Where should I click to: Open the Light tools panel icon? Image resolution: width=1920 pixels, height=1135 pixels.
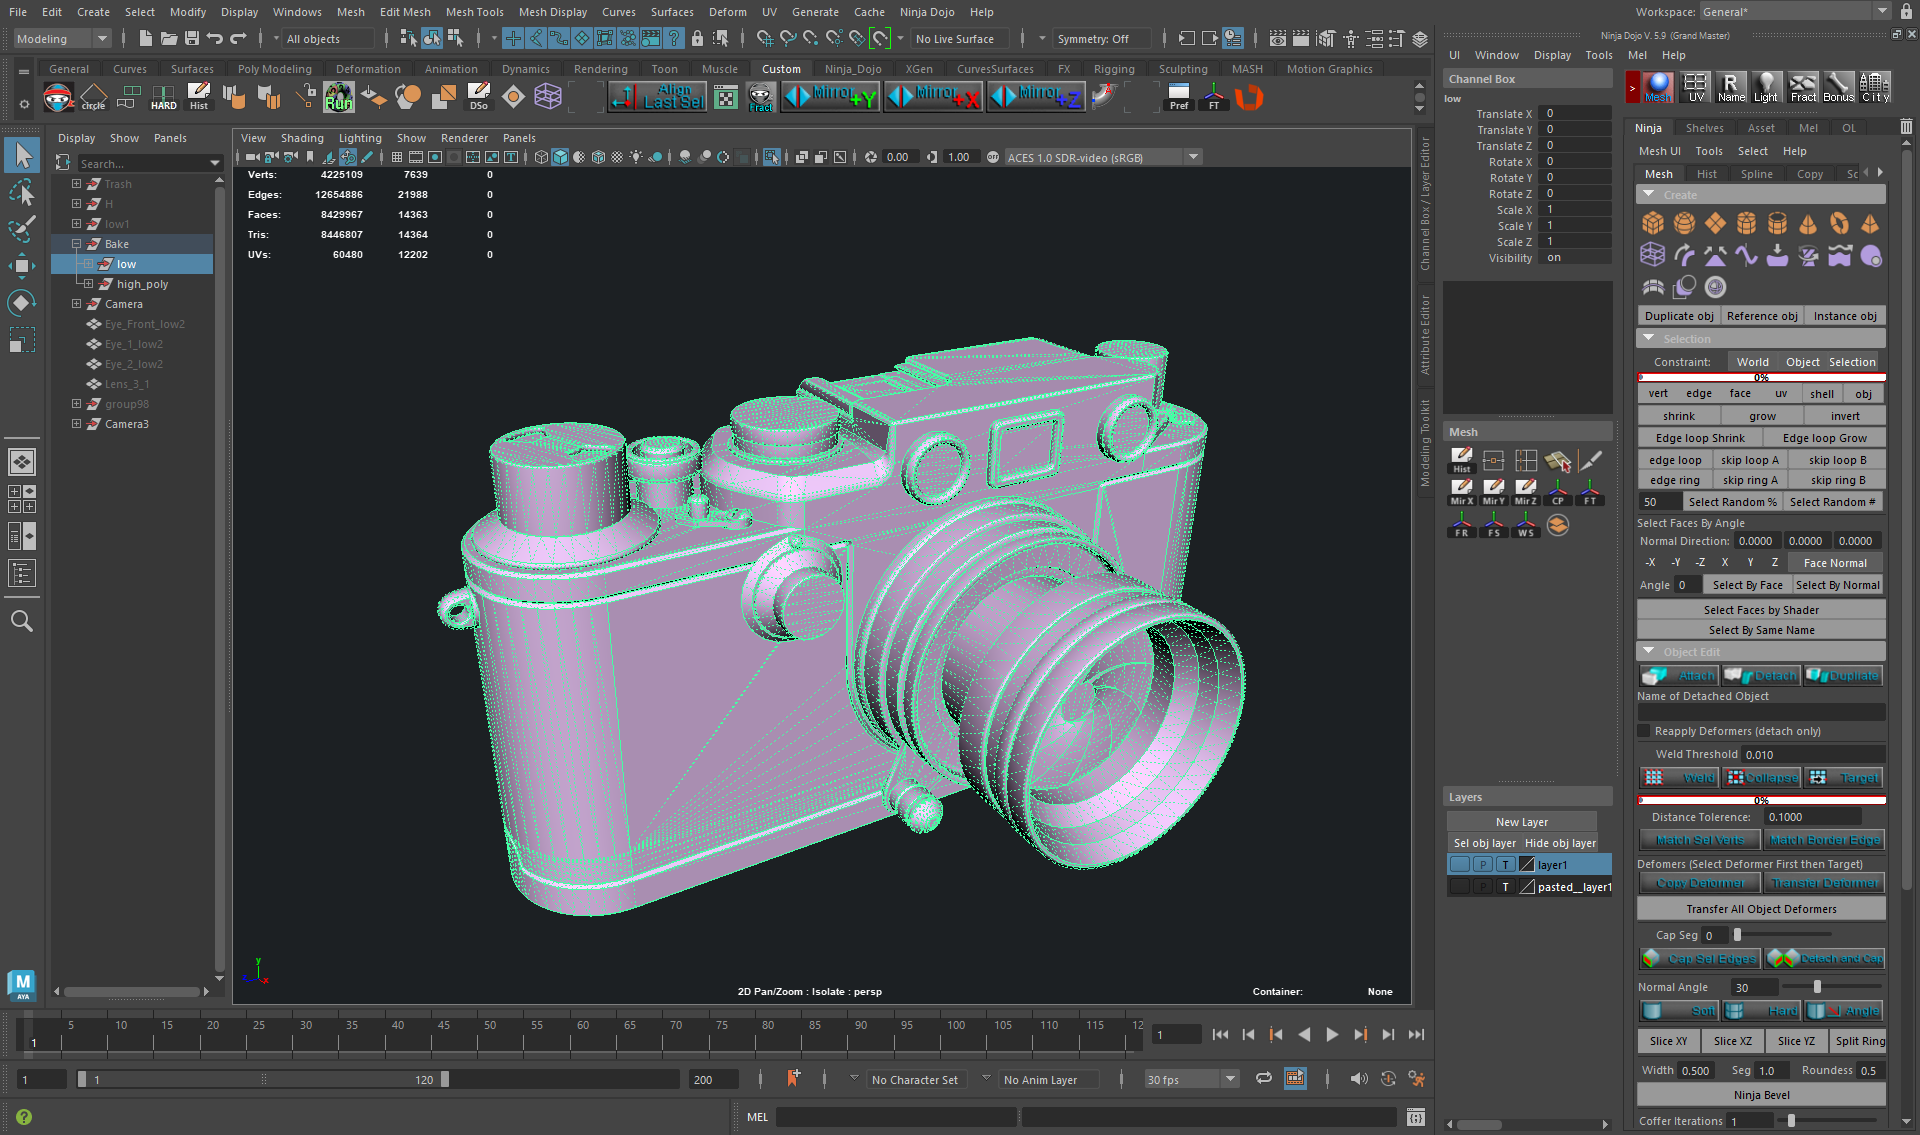(1767, 88)
